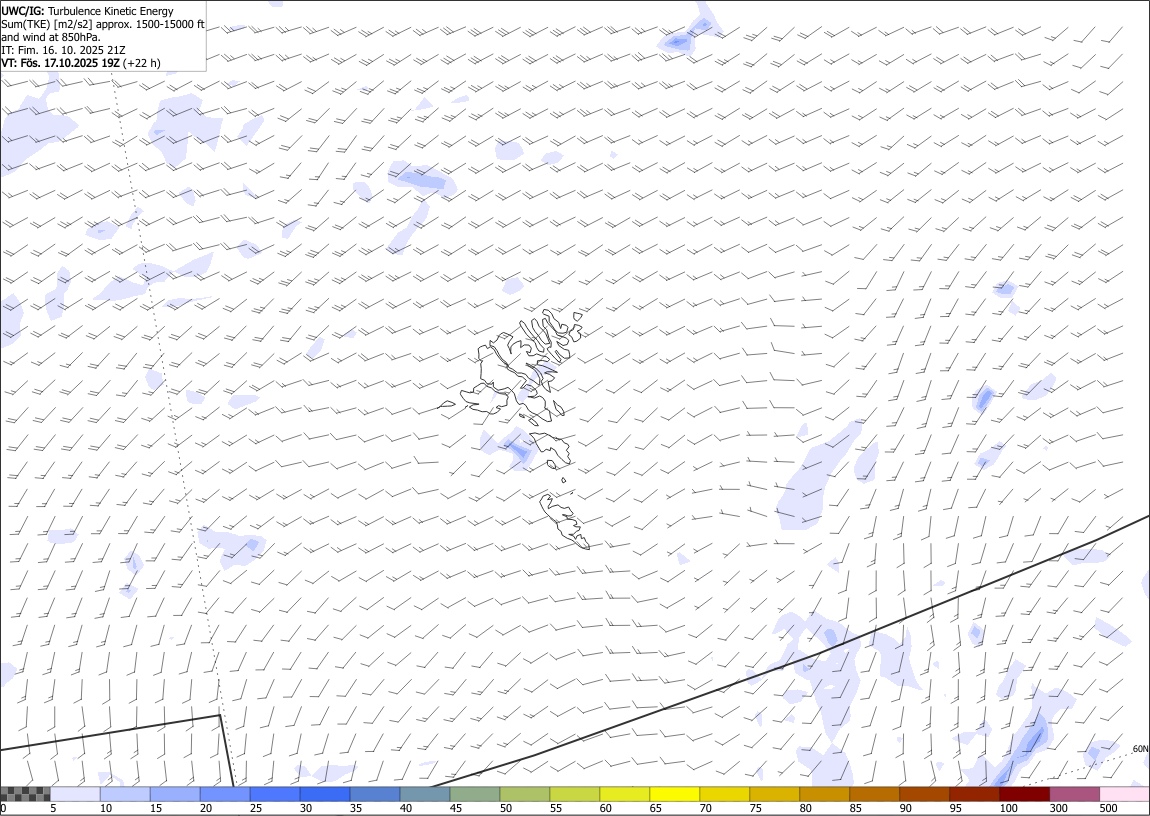Select the '500' legend scale value
This screenshot has width=1150, height=816.
pyautogui.click(x=1108, y=808)
